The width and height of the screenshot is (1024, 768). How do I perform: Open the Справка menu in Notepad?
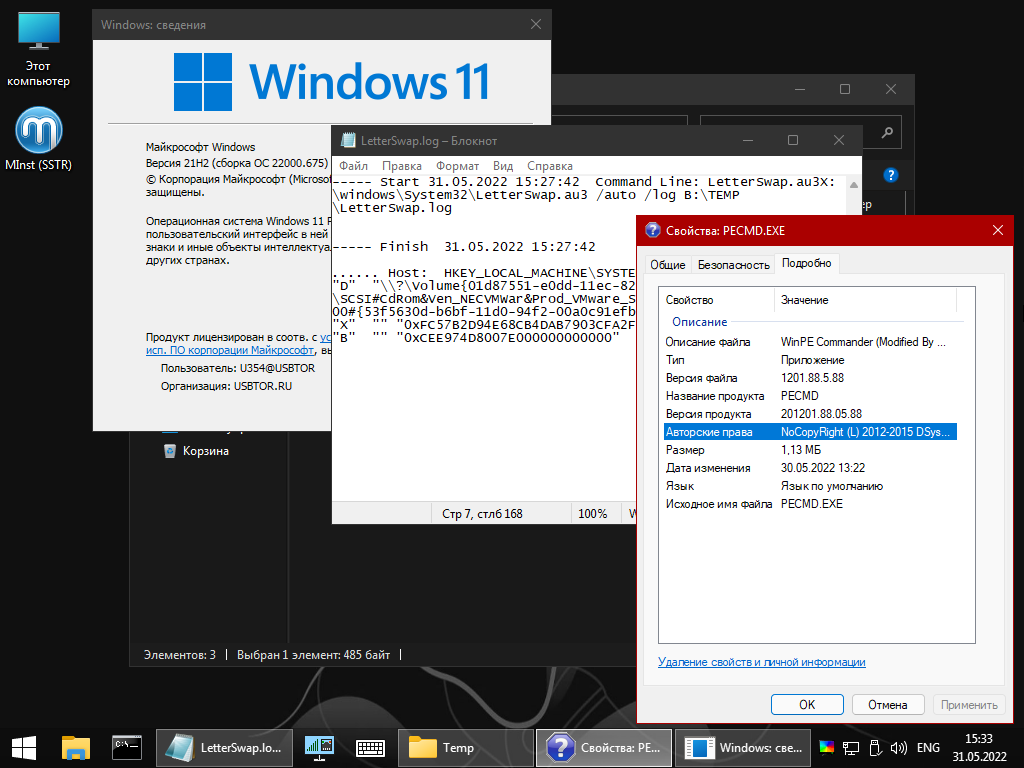pyautogui.click(x=550, y=166)
